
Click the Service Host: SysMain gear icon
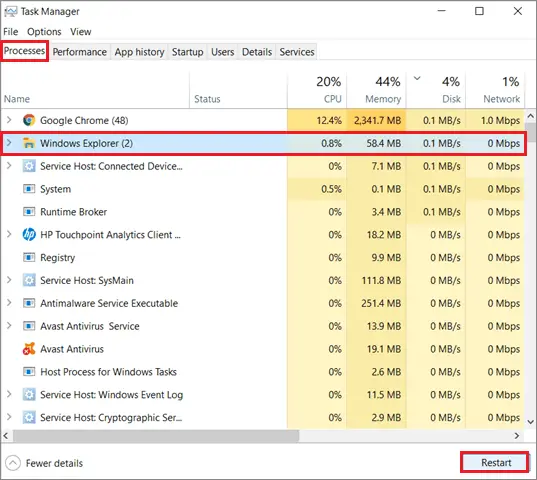click(29, 280)
